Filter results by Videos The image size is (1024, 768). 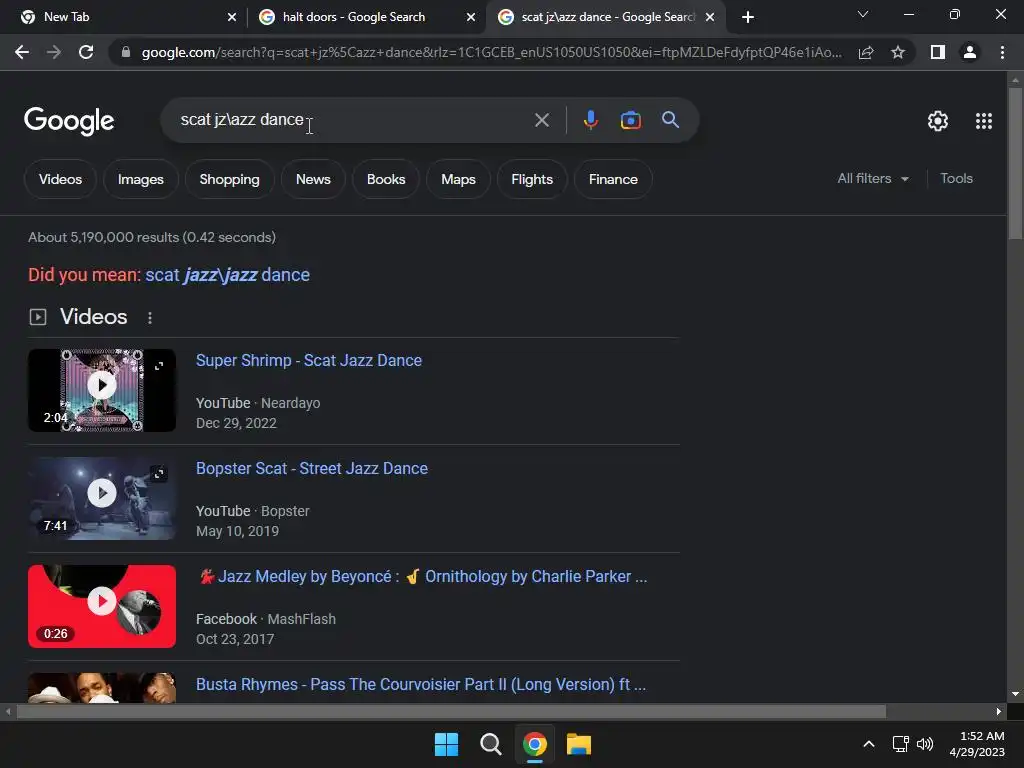point(60,179)
